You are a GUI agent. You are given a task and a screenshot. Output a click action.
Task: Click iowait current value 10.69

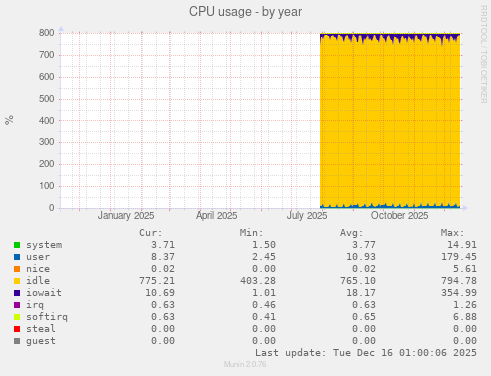pyautogui.click(x=160, y=293)
